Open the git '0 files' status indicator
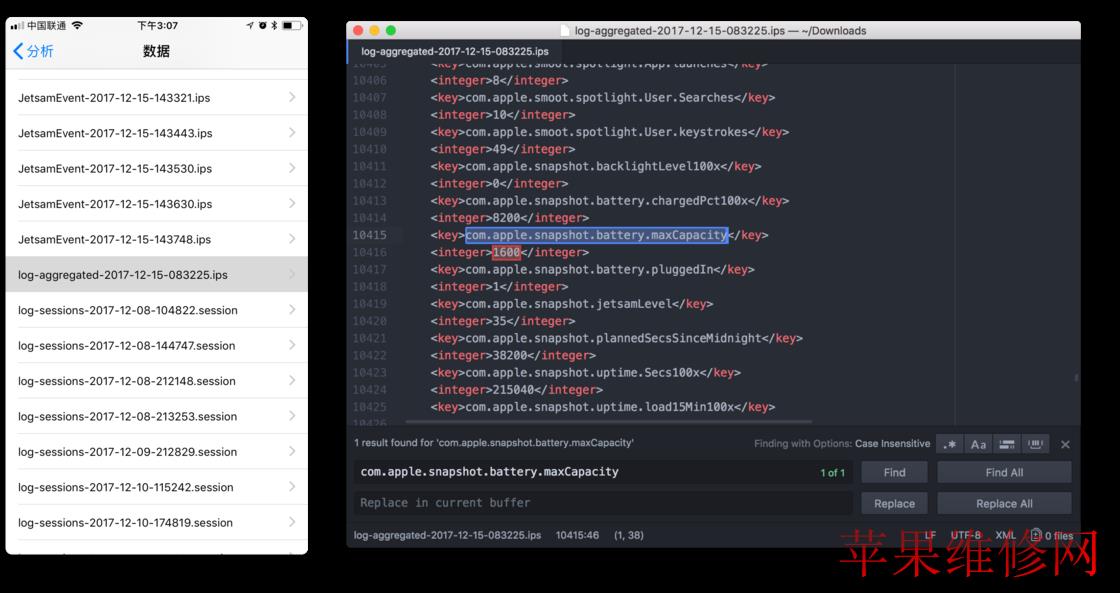 pos(1051,535)
